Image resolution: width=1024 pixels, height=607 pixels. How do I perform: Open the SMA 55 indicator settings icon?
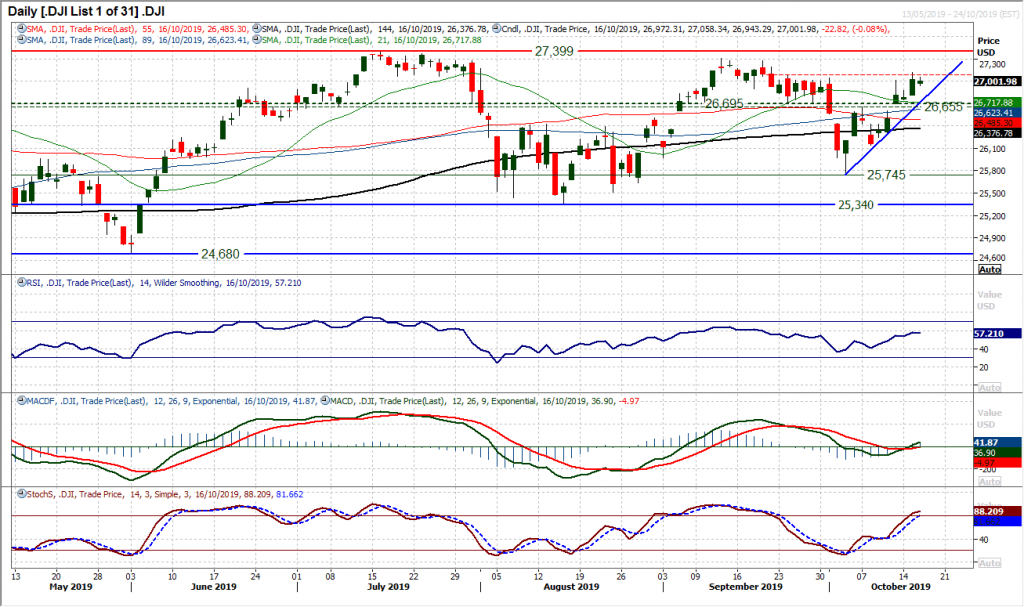[19, 29]
